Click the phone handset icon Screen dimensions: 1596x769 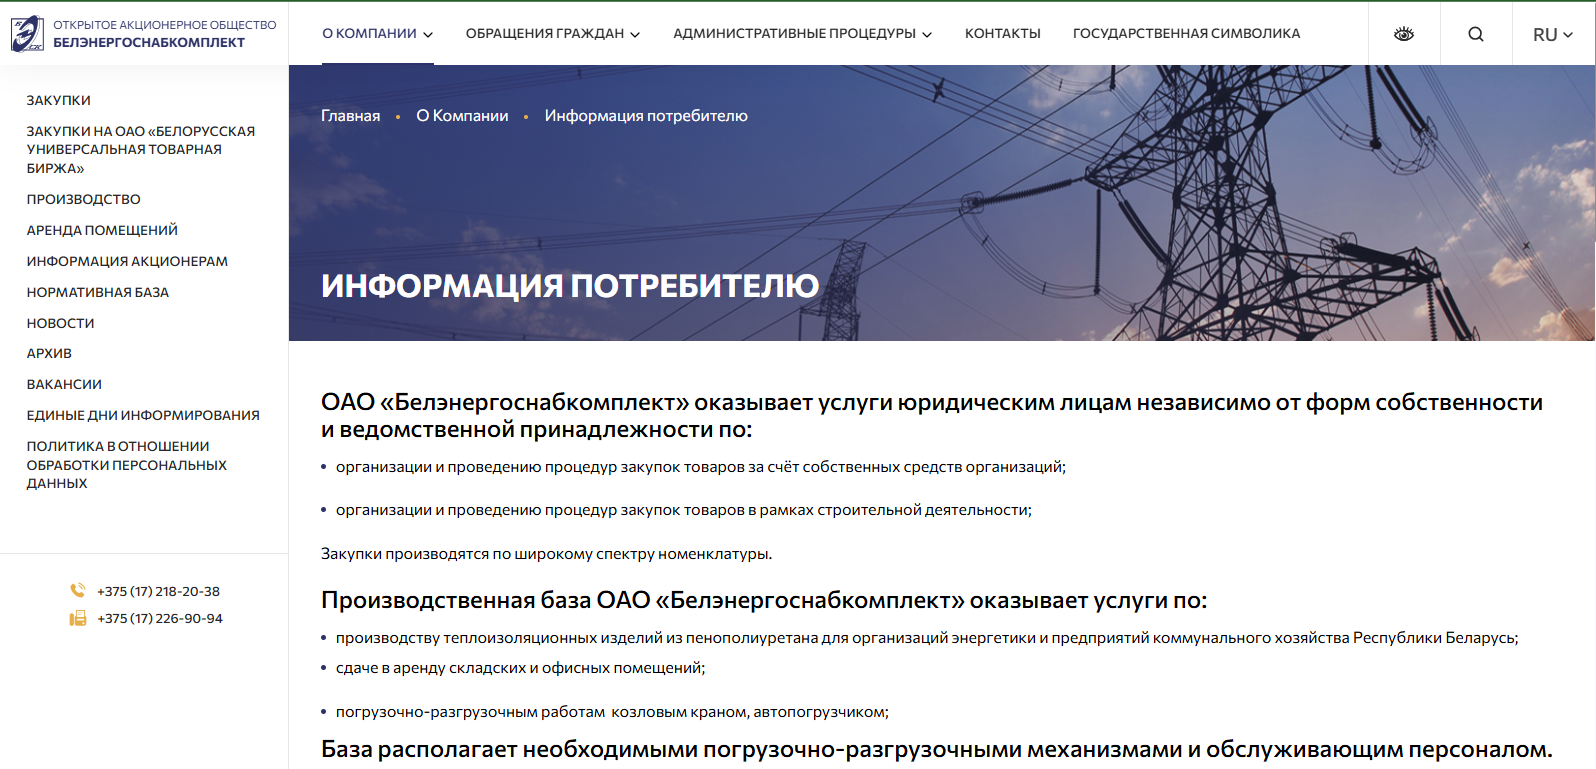pos(77,591)
